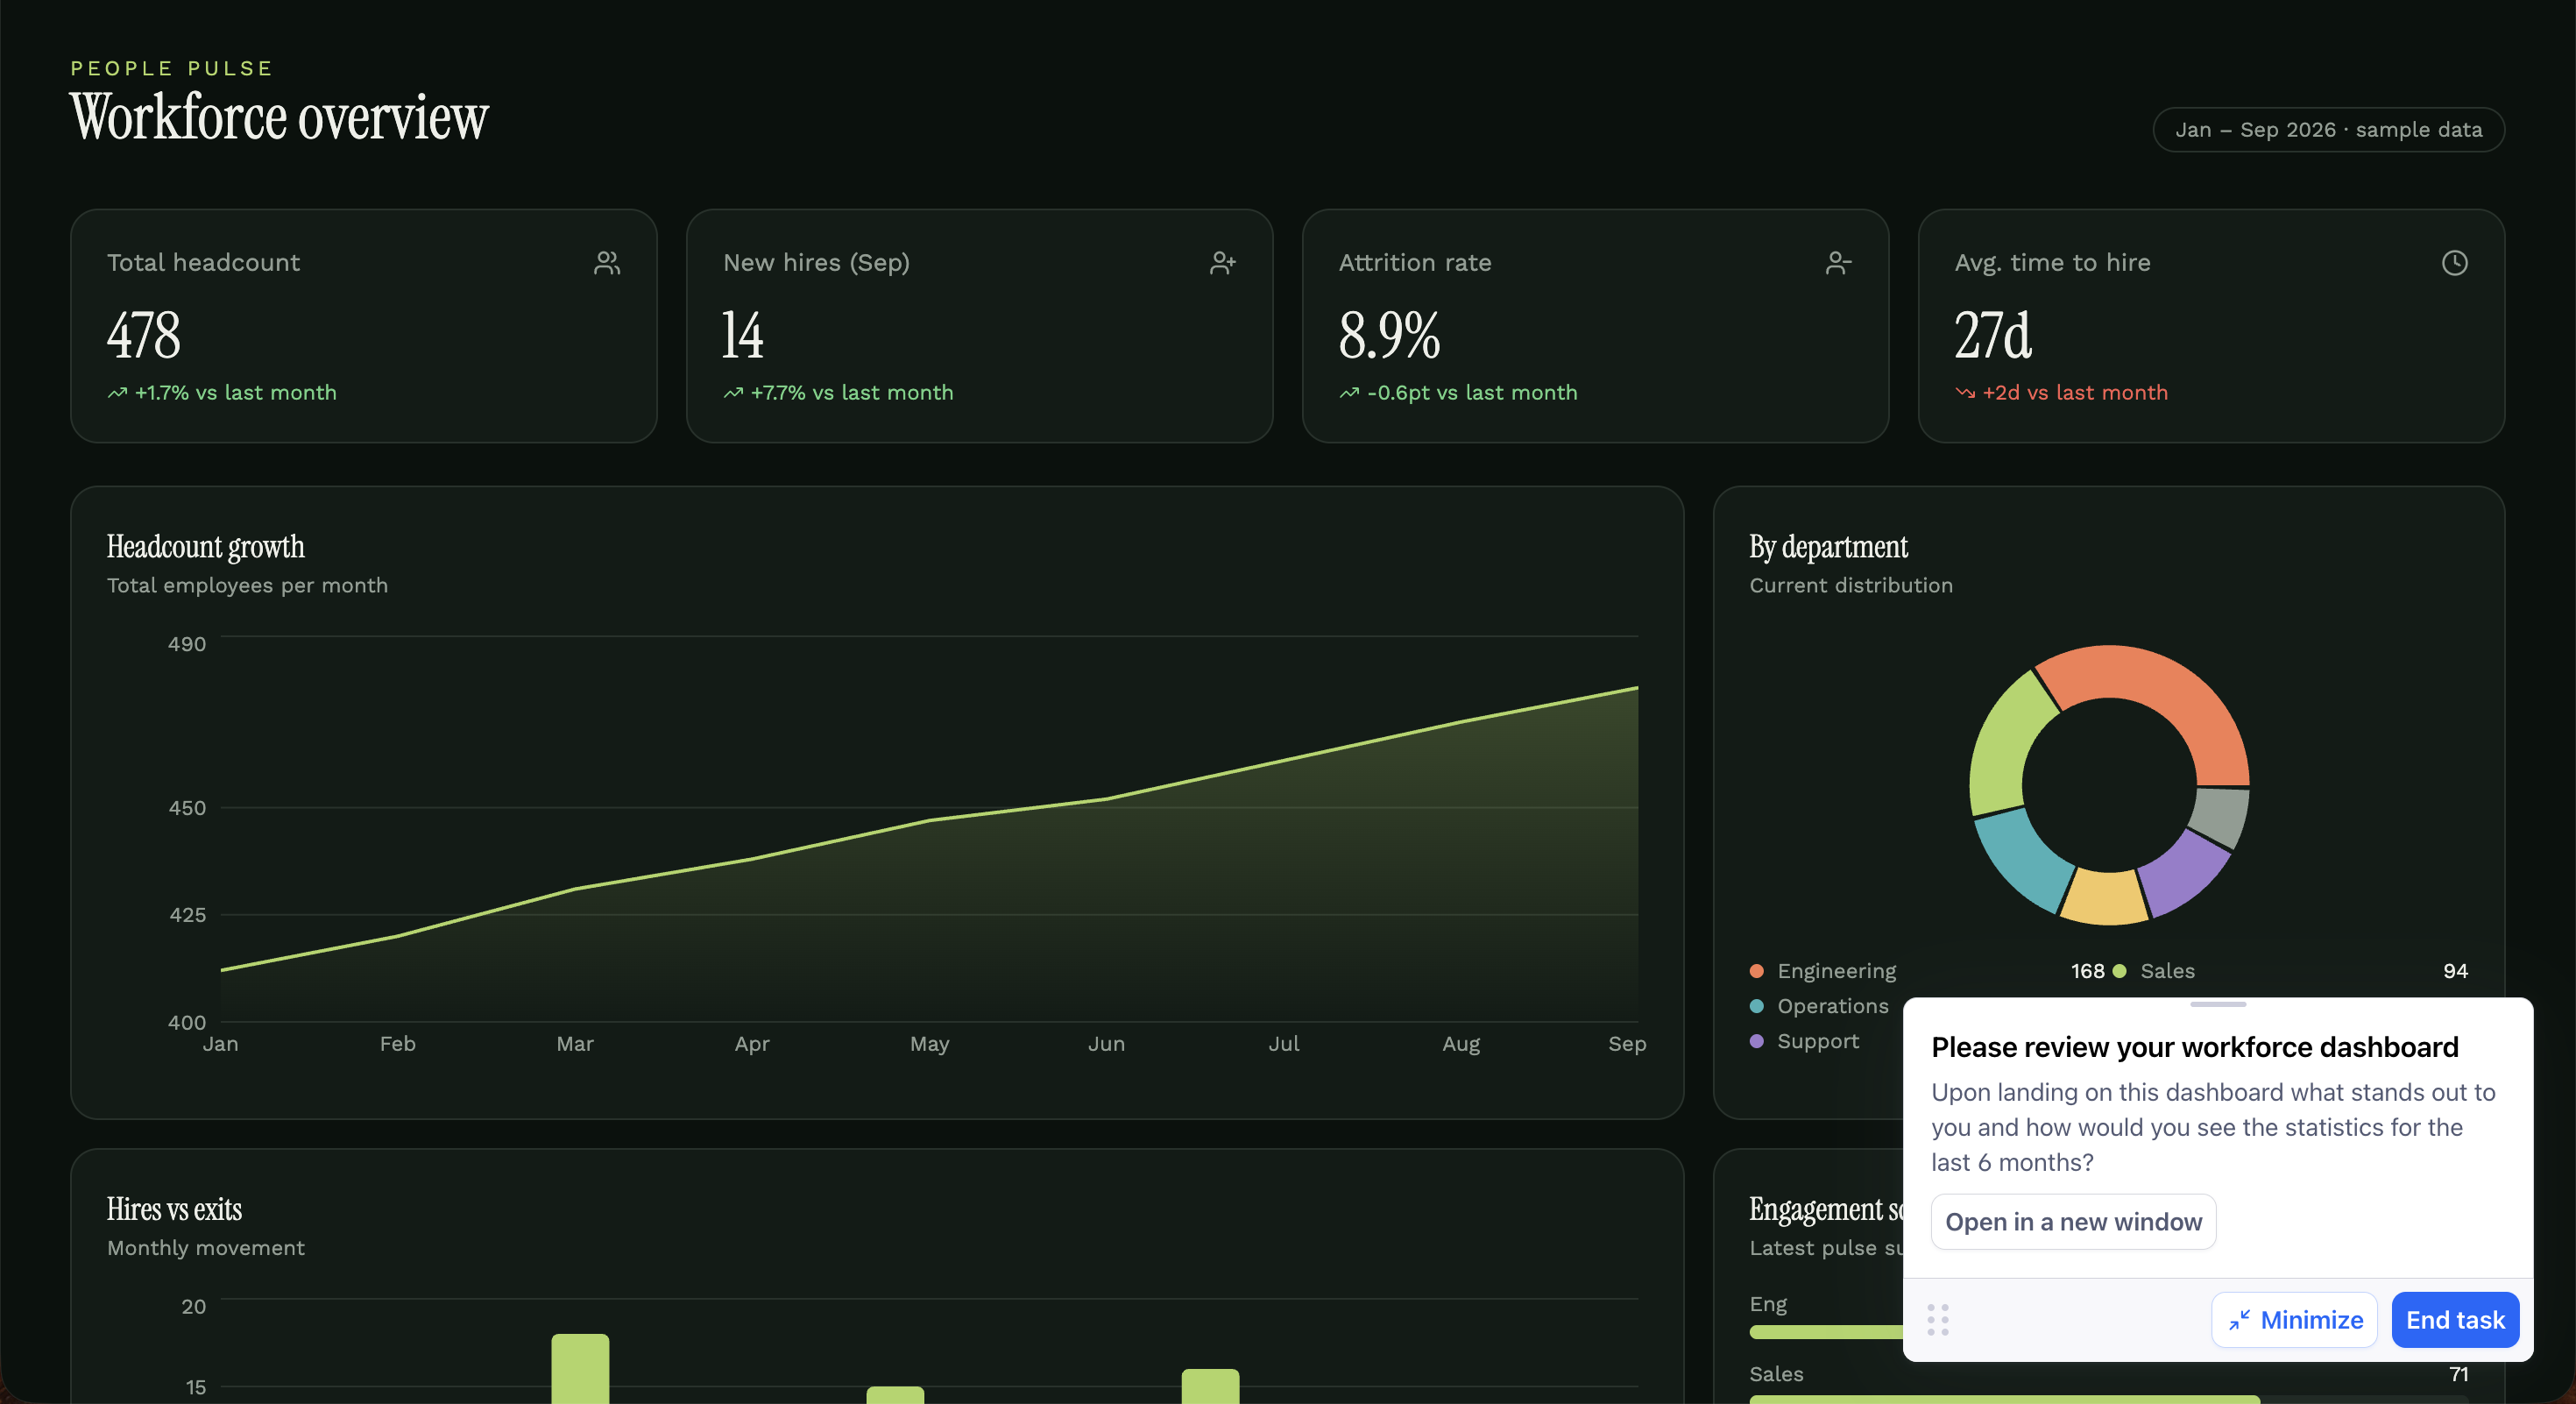
Task: Click the 478 total headcount value
Action: [x=144, y=335]
